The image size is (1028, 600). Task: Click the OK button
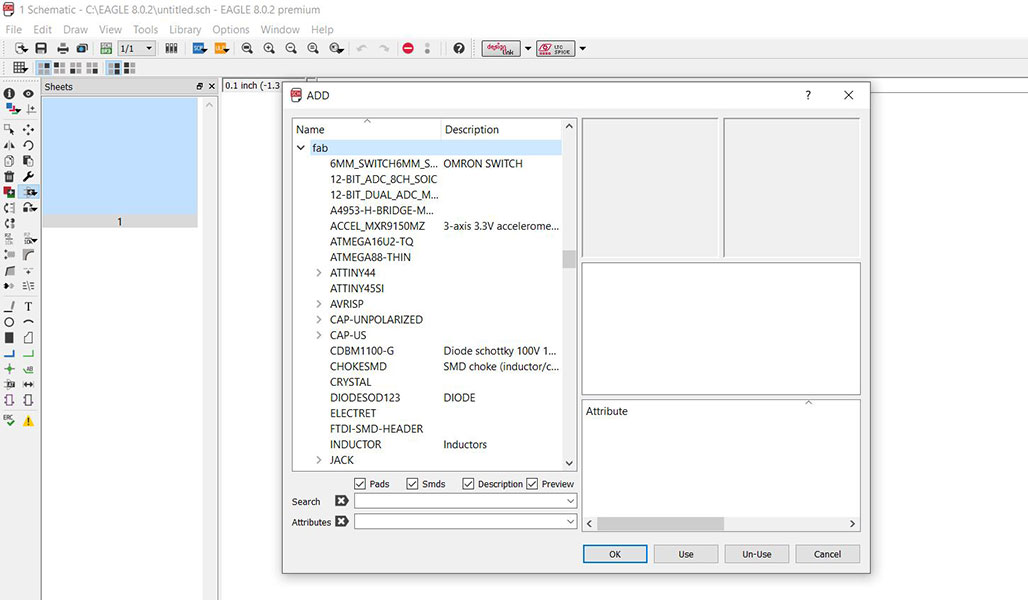615,554
